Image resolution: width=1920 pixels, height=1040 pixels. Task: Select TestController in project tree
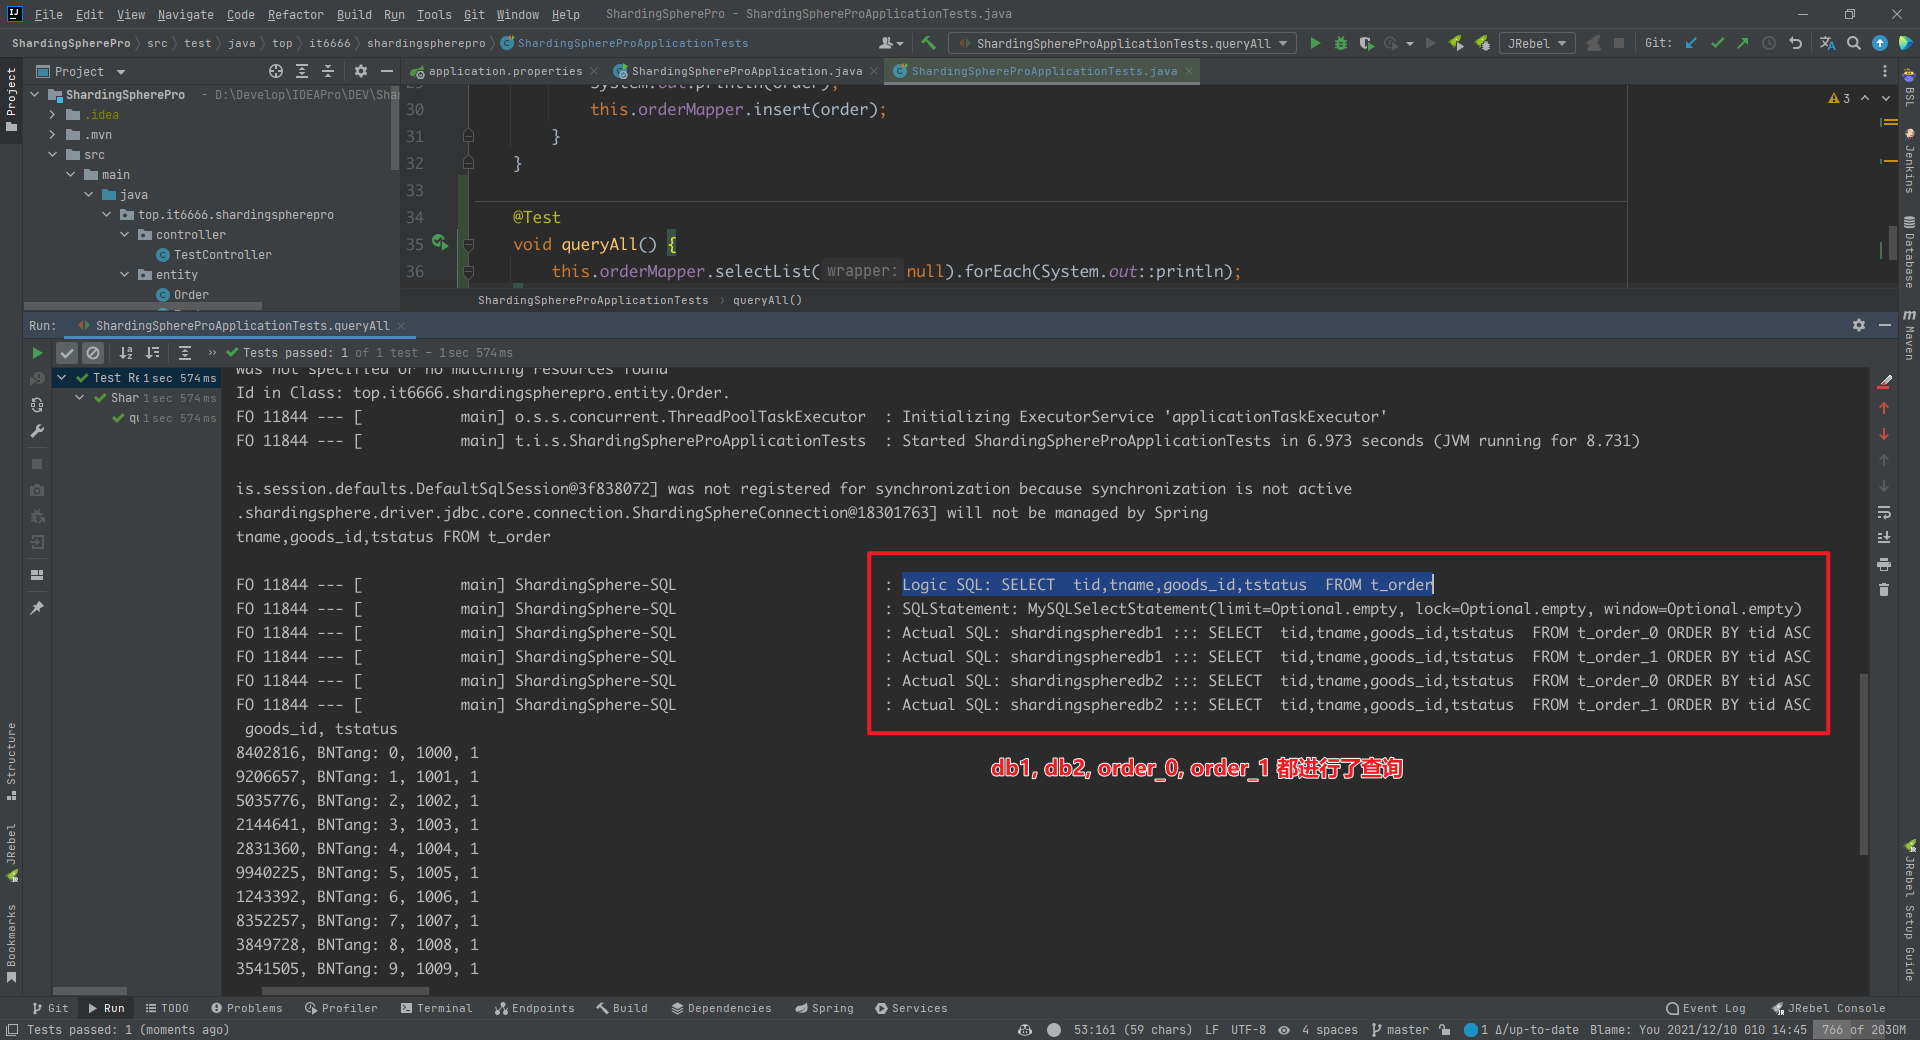pos(213,254)
